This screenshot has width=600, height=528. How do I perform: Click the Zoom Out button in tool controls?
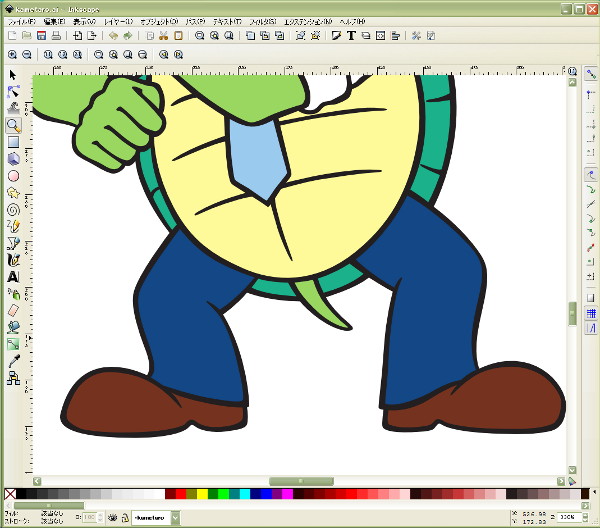[x=27, y=55]
